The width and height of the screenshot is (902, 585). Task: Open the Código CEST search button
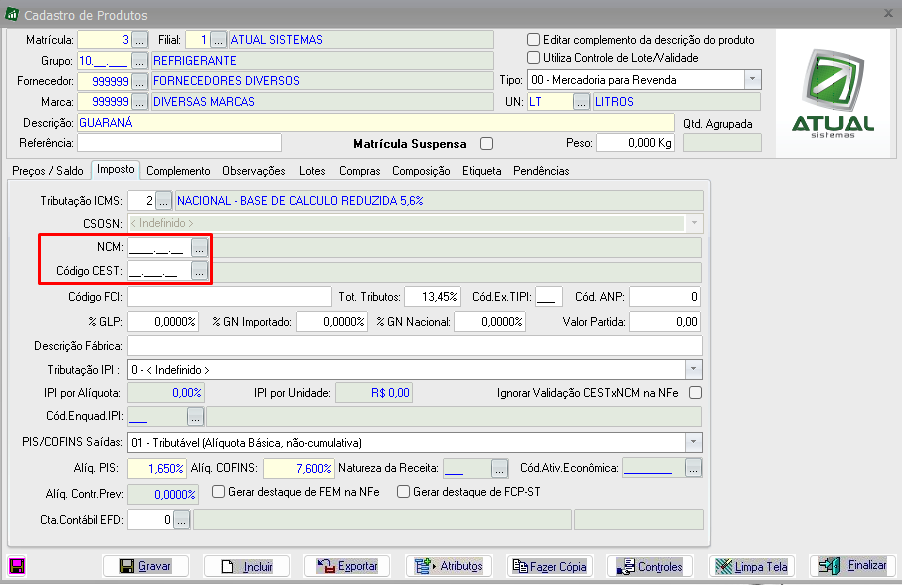coord(199,271)
